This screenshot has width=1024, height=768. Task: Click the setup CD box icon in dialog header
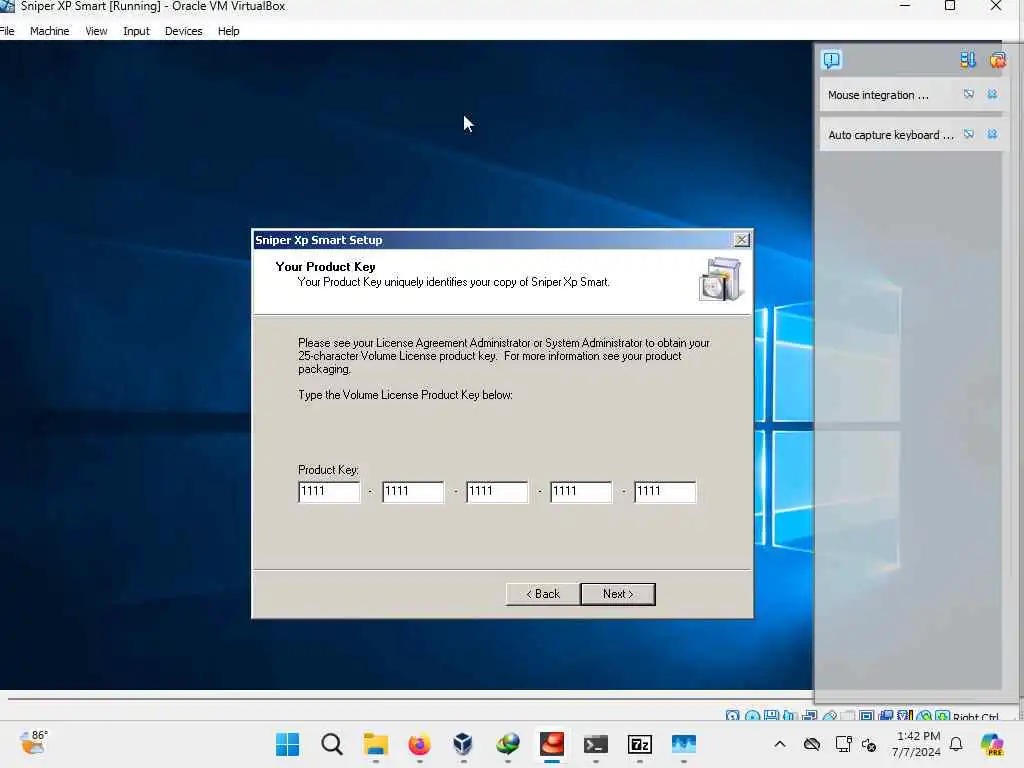click(x=720, y=279)
